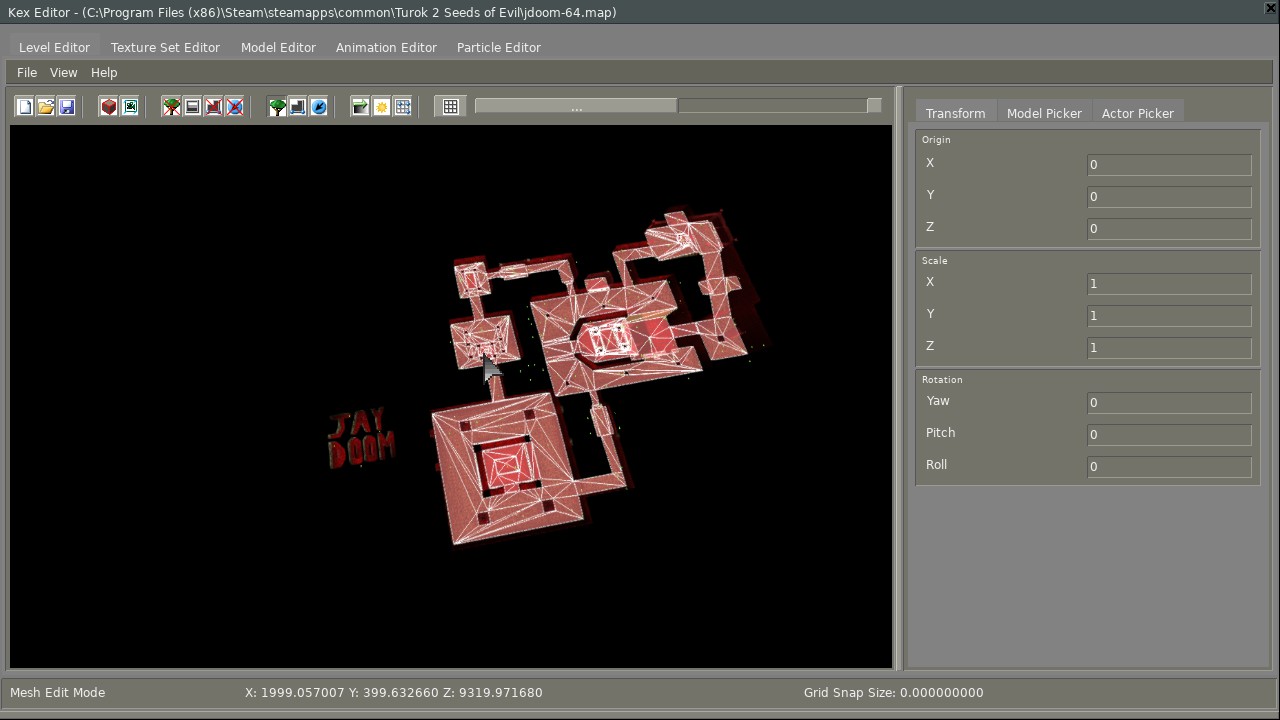
Task: Click the yellow sun light icon
Action: pyautogui.click(x=382, y=107)
